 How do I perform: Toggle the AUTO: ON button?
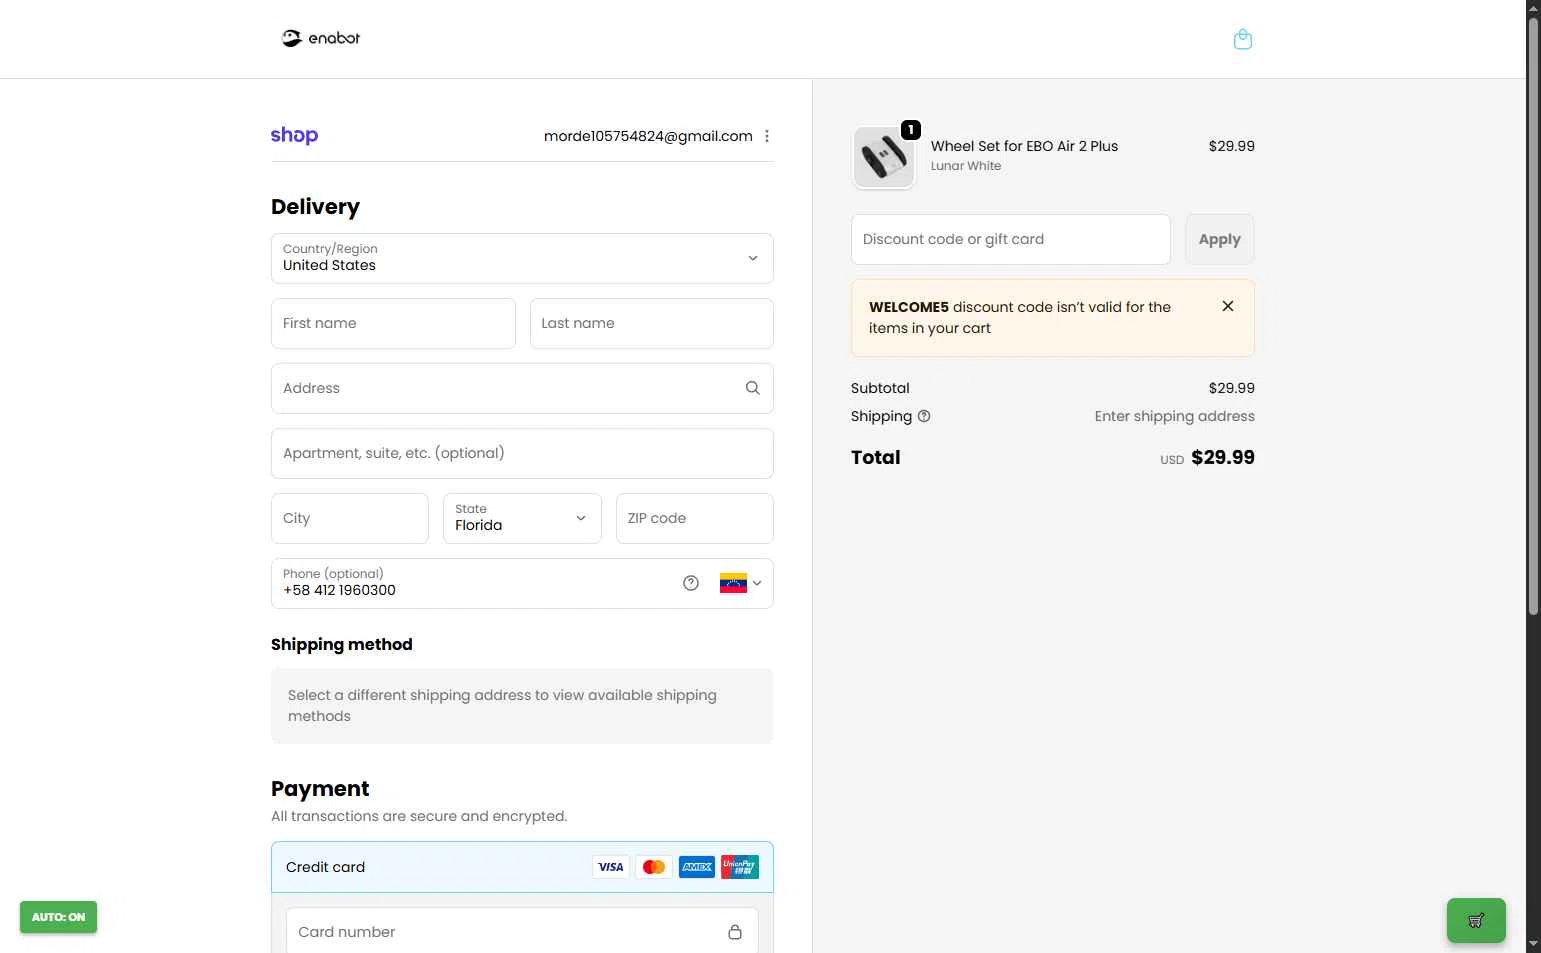(58, 917)
